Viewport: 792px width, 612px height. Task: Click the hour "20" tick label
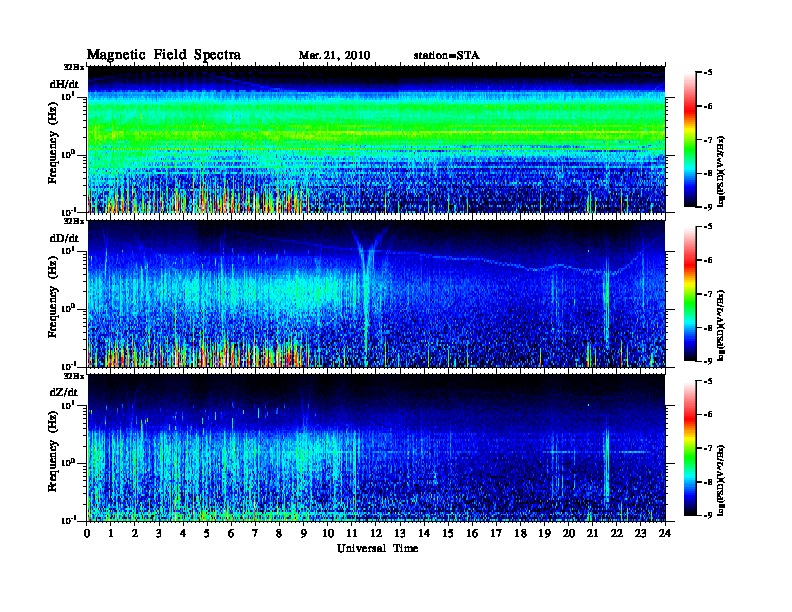pos(569,533)
